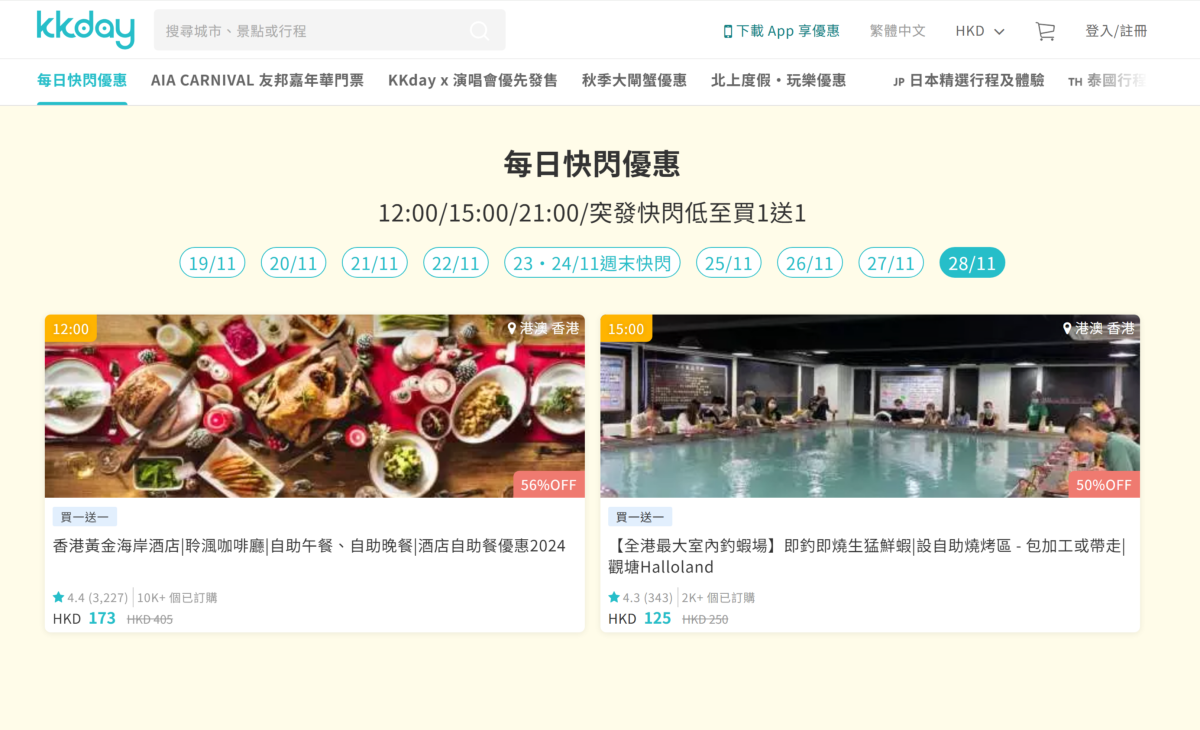
Task: Open the 繁體中文 language selector
Action: point(898,31)
